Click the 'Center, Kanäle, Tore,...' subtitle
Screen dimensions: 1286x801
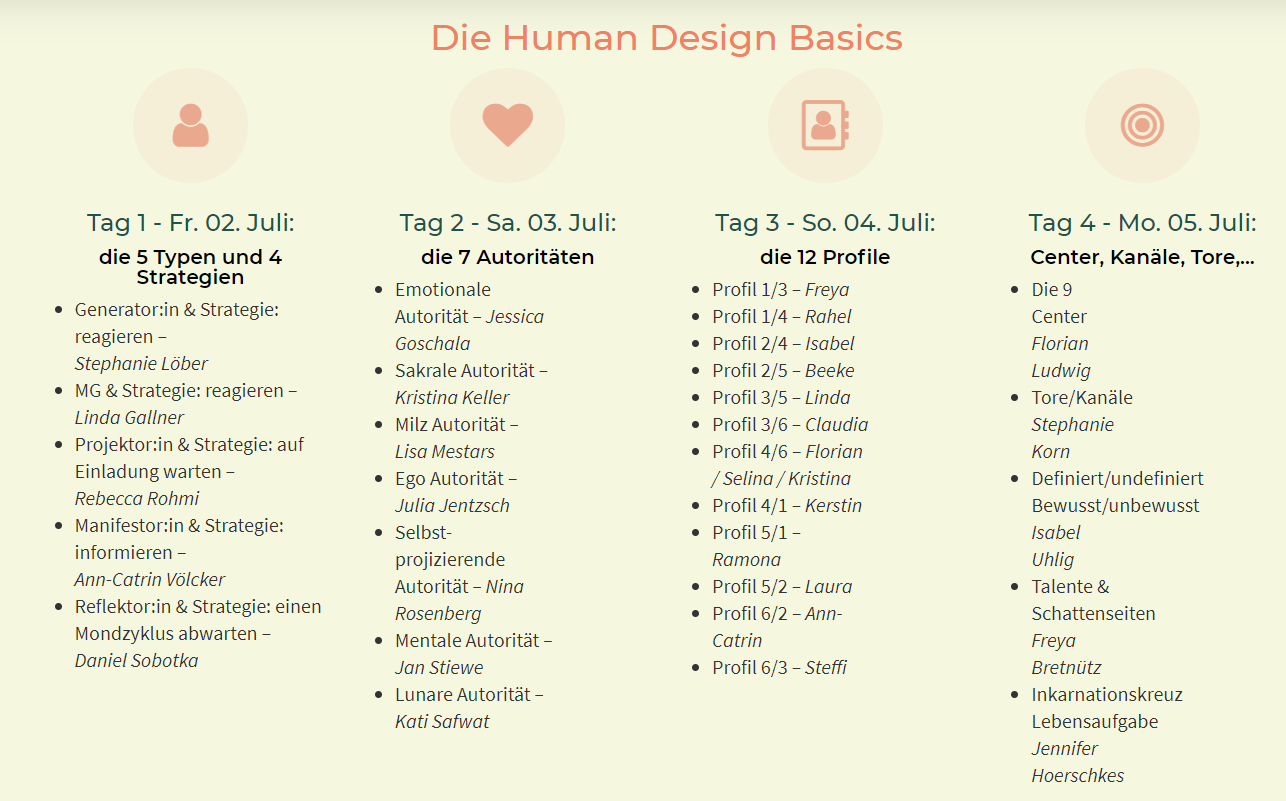click(1142, 257)
